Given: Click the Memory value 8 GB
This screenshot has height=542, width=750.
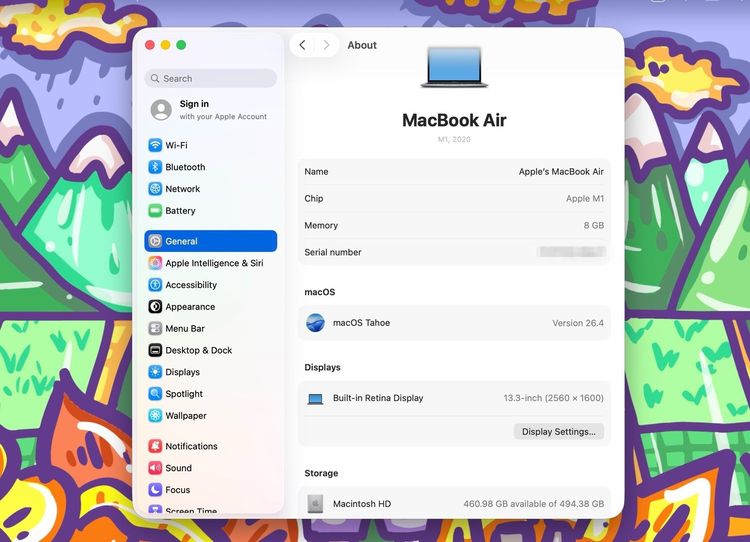Looking at the screenshot, I should tap(594, 225).
